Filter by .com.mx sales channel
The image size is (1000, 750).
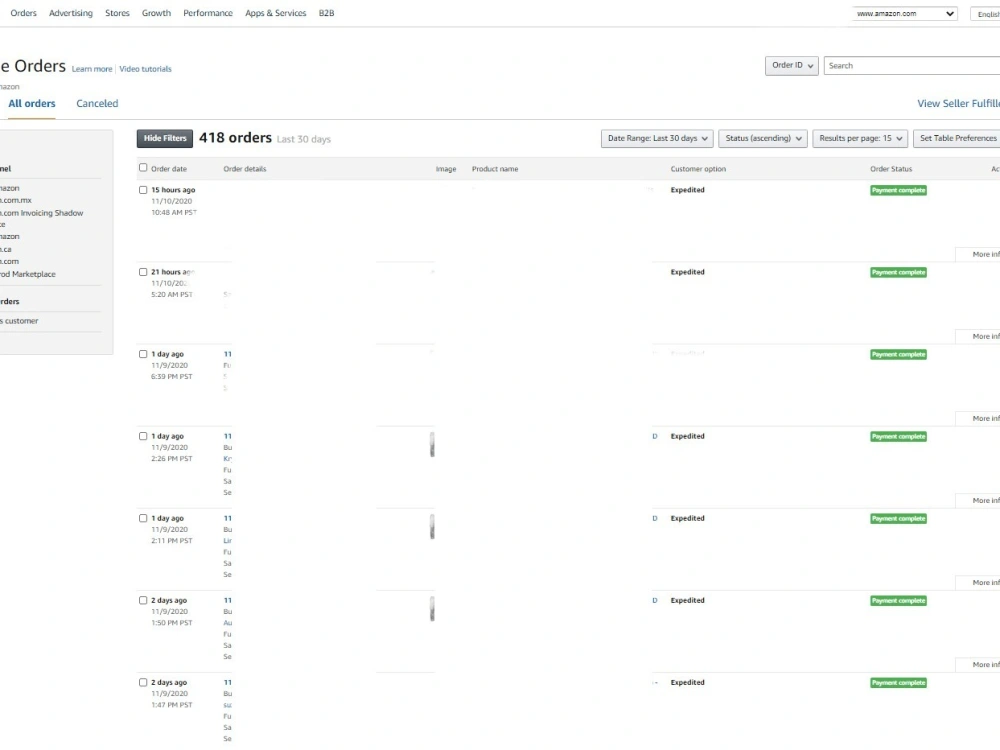[x=16, y=200]
